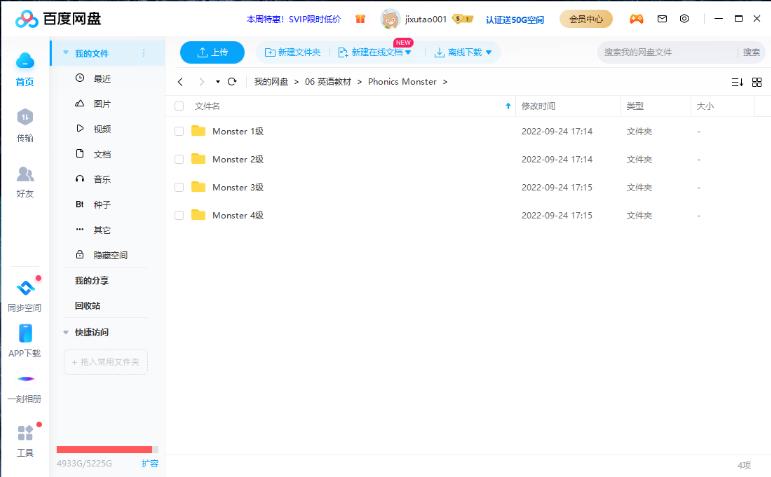The height and width of the screenshot is (477, 771).
Task: Open the mail message icon
Action: pos(662,19)
